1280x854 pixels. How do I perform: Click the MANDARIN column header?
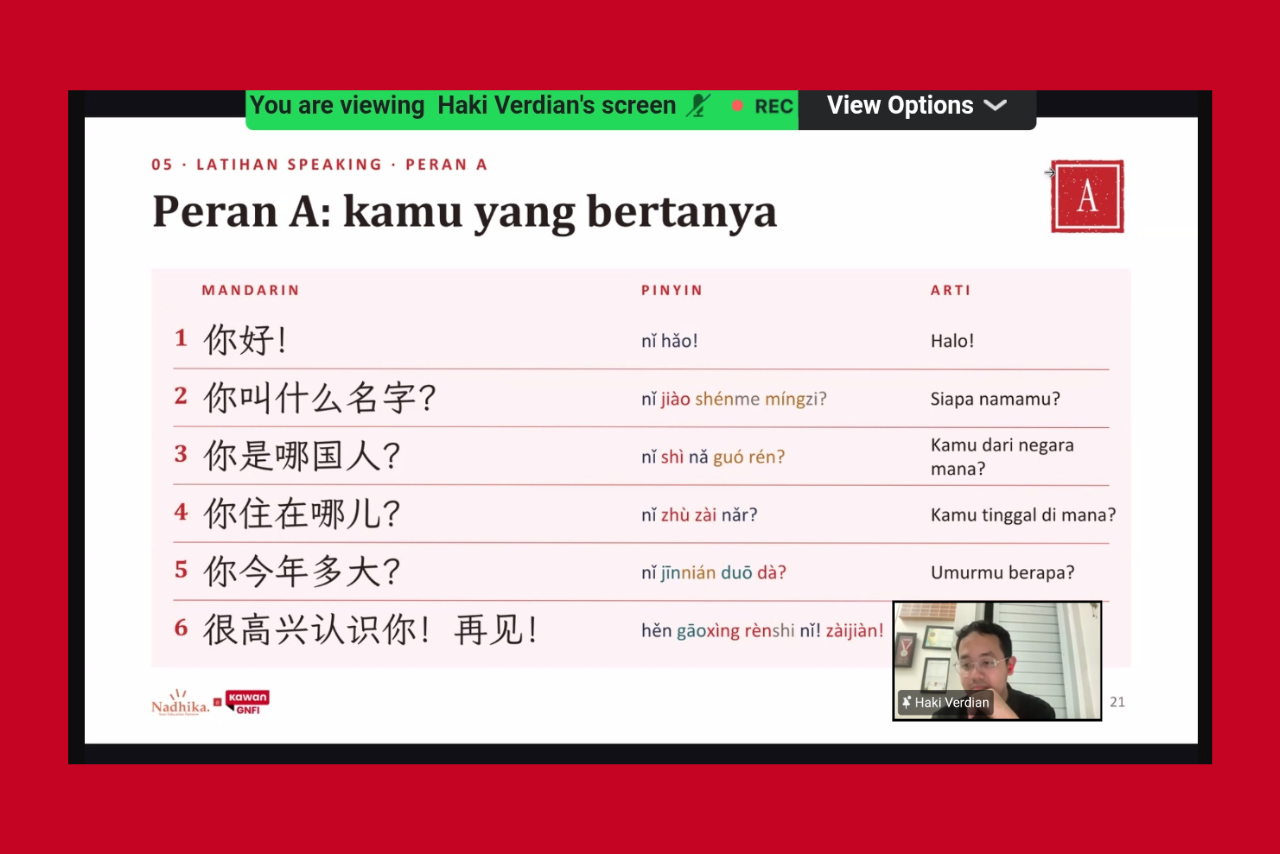[x=251, y=290]
